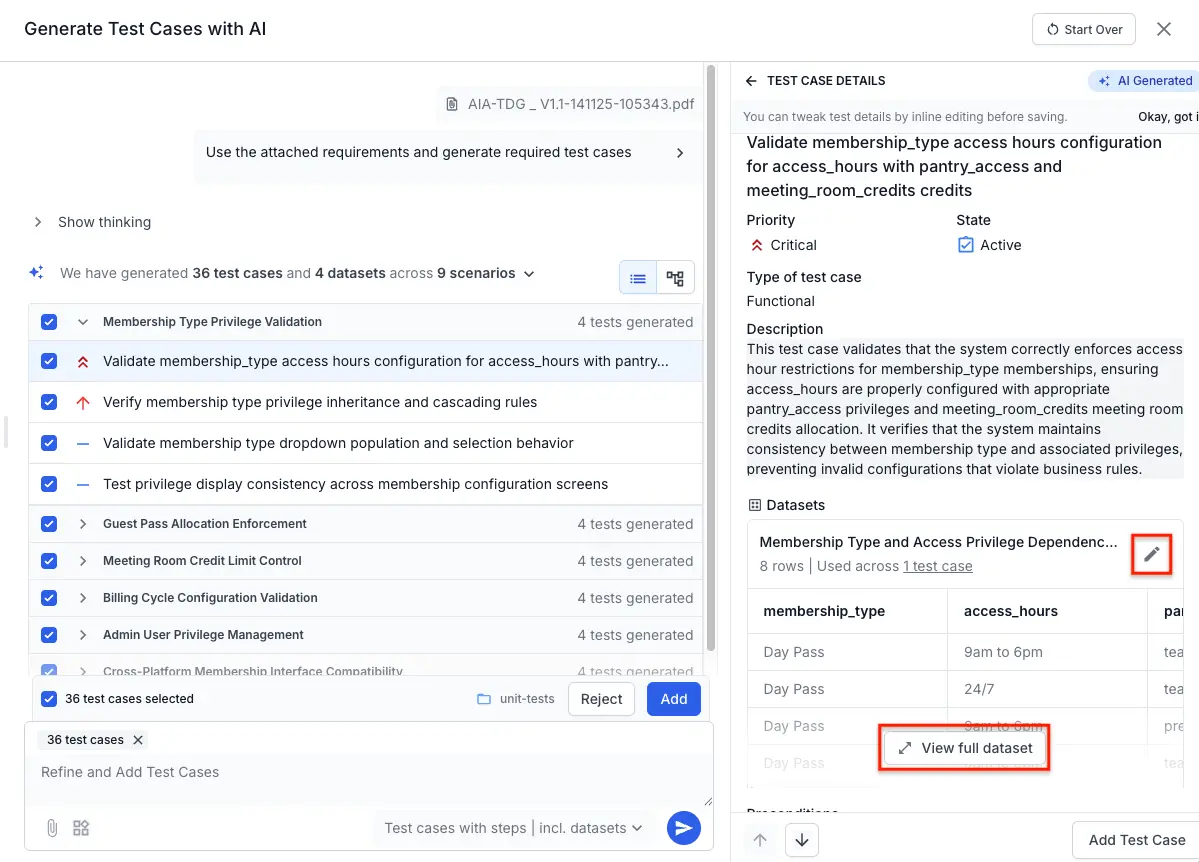Open the 1 test case link

pyautogui.click(x=937, y=566)
